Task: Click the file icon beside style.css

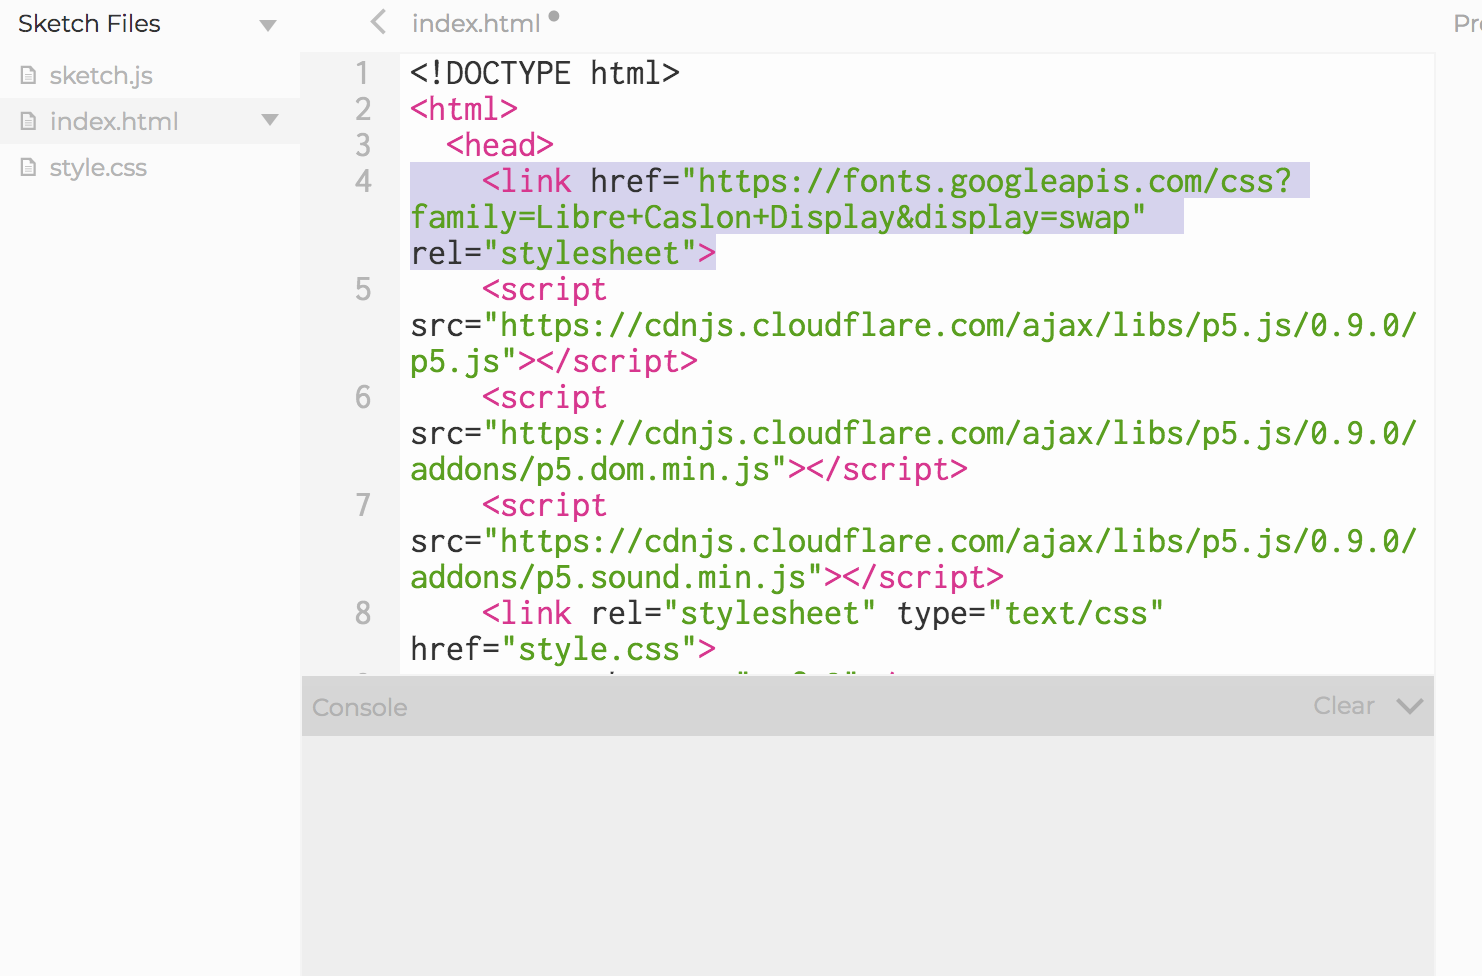Action: 29,167
